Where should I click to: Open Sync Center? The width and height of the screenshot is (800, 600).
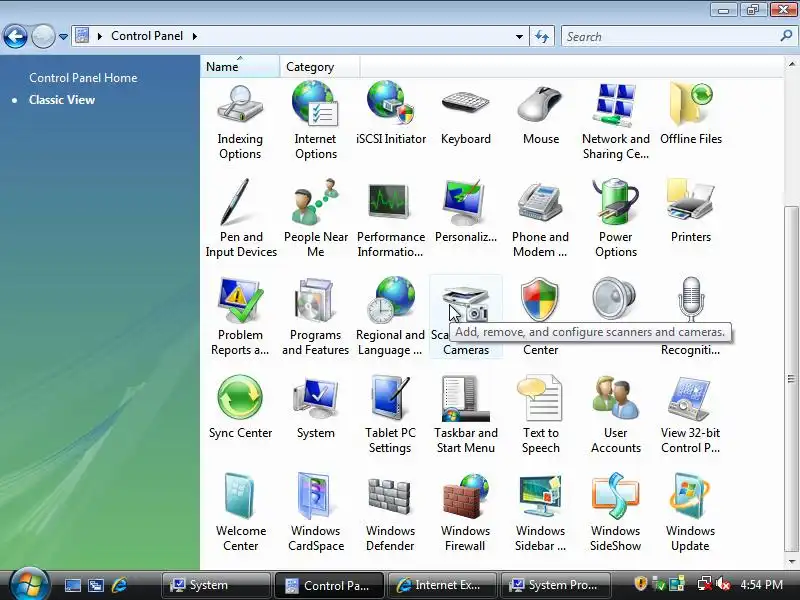240,407
